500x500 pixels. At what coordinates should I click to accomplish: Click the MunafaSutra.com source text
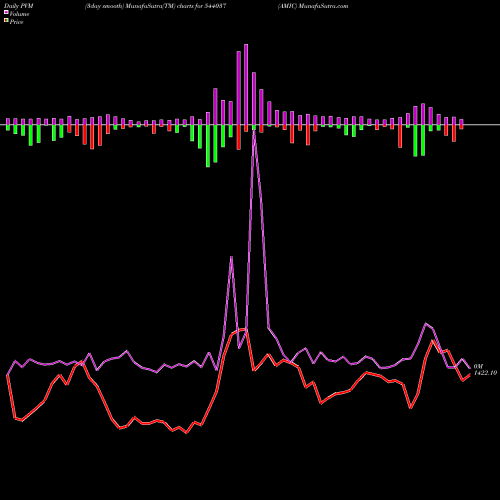pyautogui.click(x=323, y=6)
